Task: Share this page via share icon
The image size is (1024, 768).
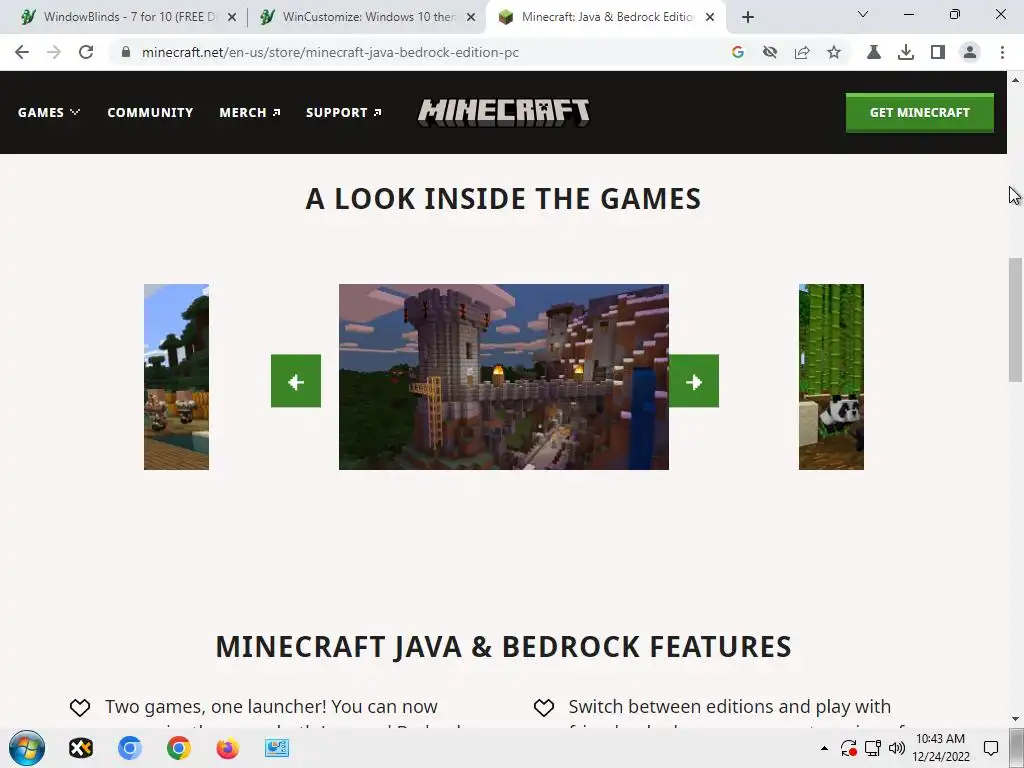Action: tap(802, 52)
